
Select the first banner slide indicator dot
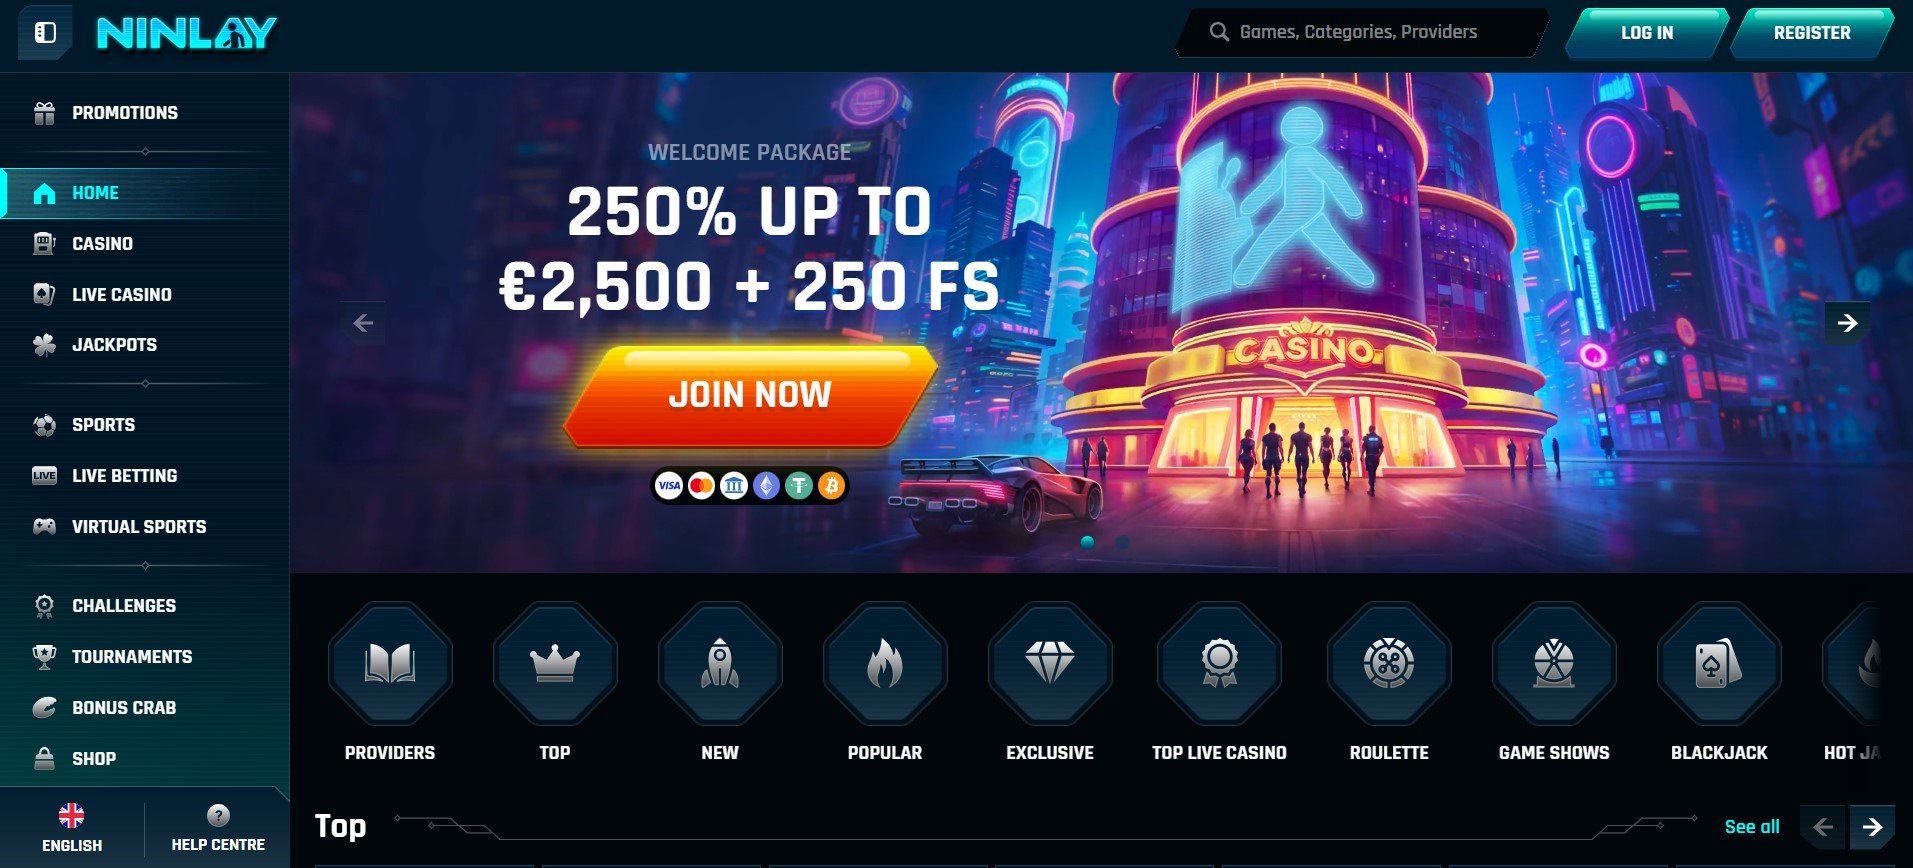click(x=1087, y=542)
